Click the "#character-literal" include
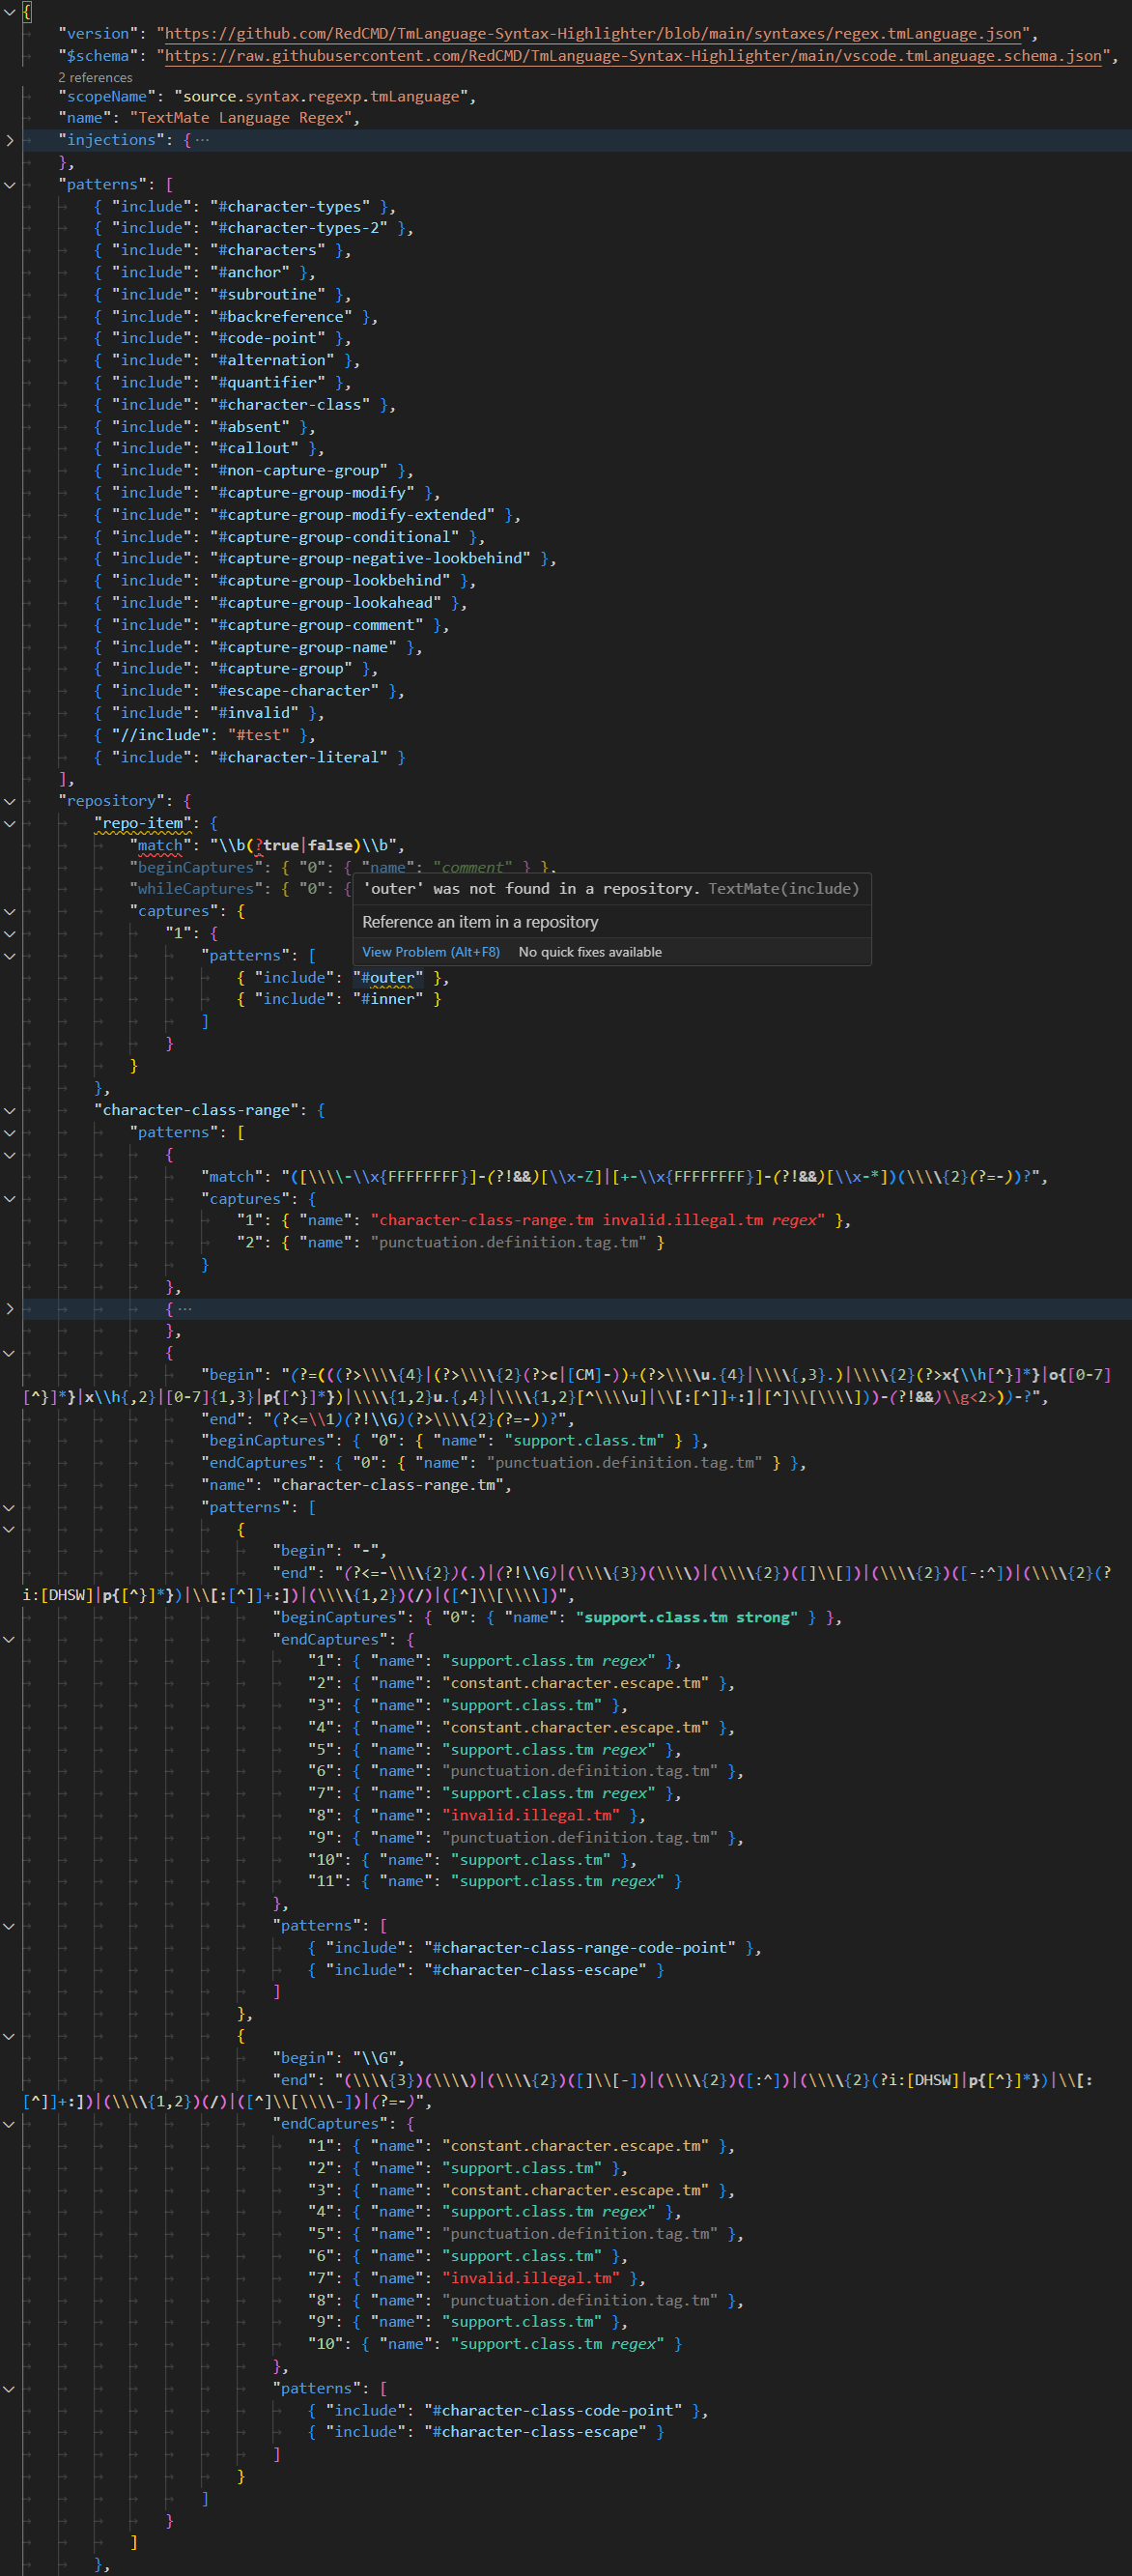The height and width of the screenshot is (2576, 1132). (299, 757)
